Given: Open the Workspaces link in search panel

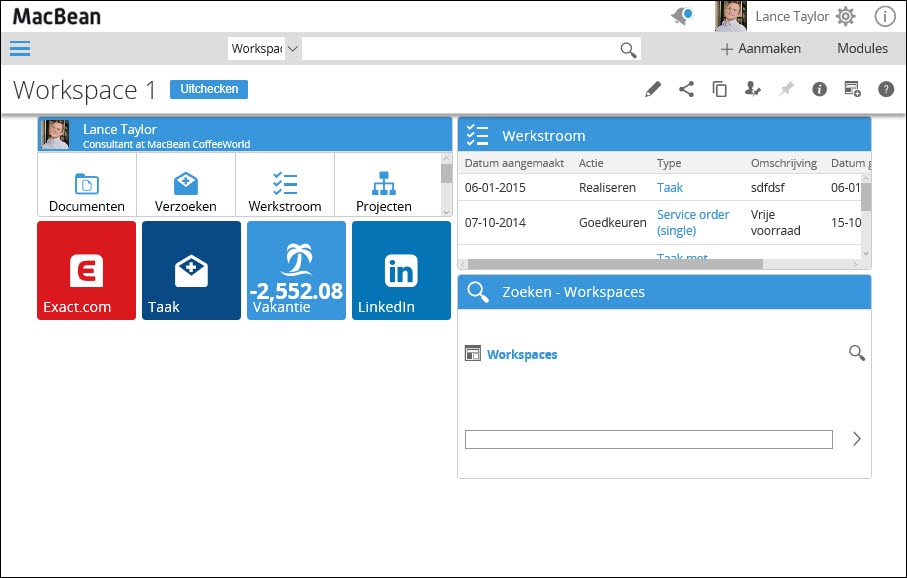Looking at the screenshot, I should pos(522,354).
